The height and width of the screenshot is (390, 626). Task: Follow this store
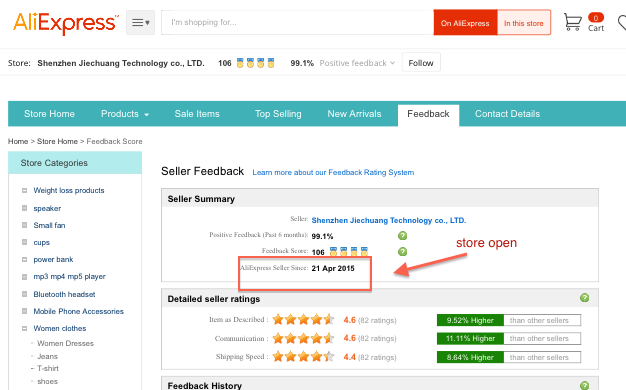(x=421, y=63)
